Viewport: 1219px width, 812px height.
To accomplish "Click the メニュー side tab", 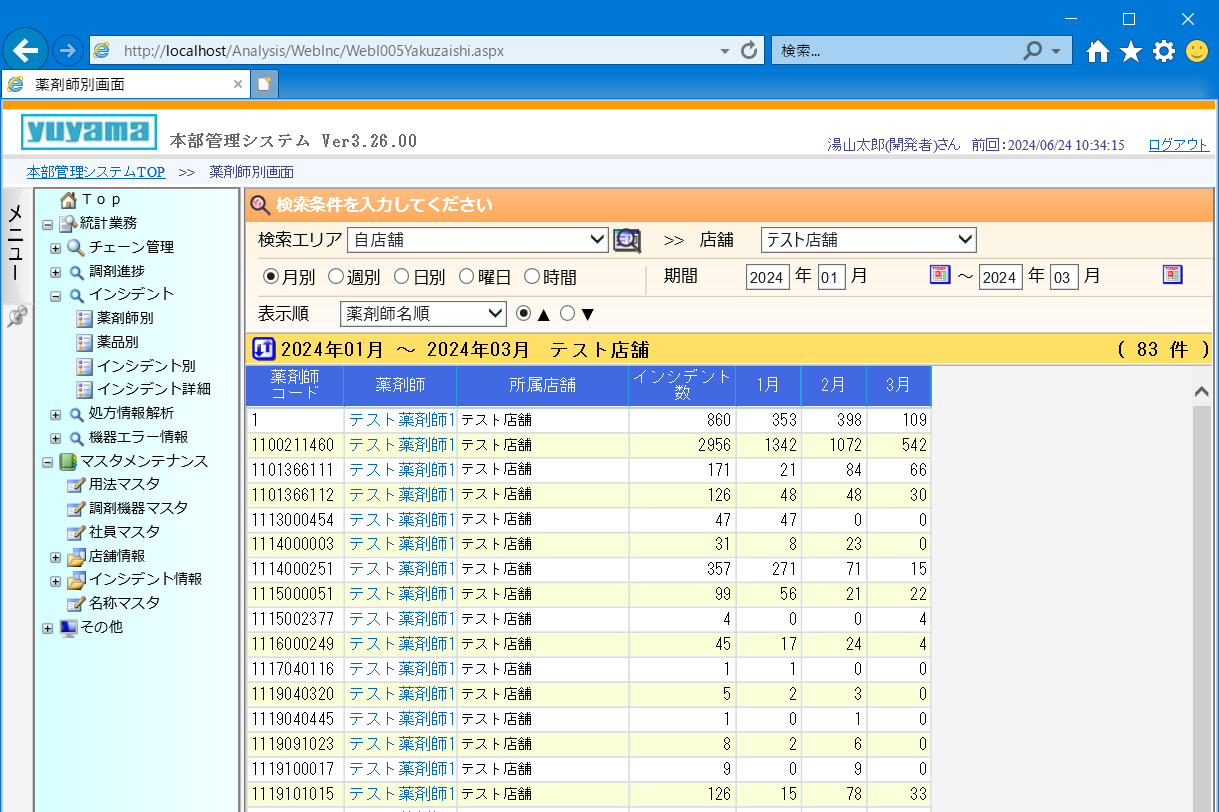I will [16, 245].
